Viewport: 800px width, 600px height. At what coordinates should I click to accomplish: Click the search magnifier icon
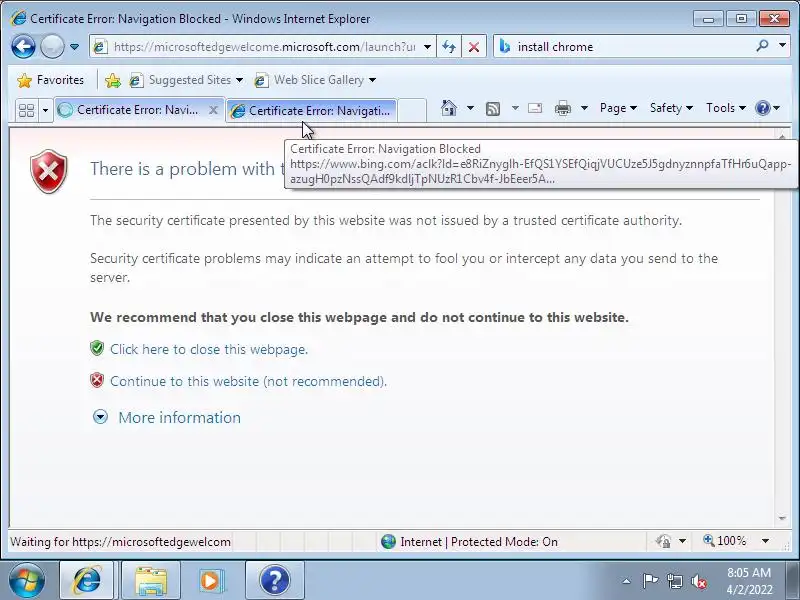coord(762,46)
